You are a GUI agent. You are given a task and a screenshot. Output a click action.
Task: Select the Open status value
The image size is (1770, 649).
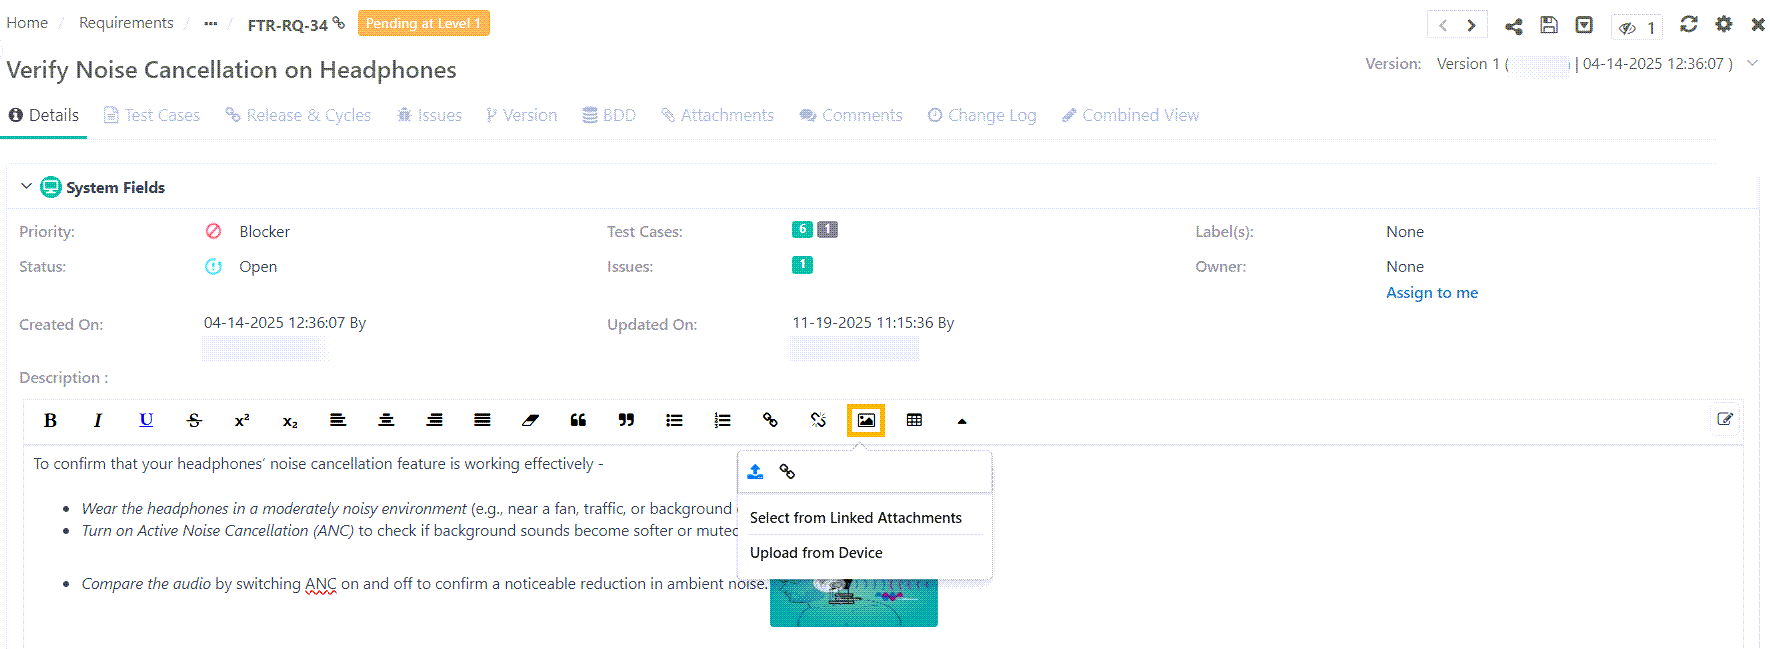(x=258, y=266)
